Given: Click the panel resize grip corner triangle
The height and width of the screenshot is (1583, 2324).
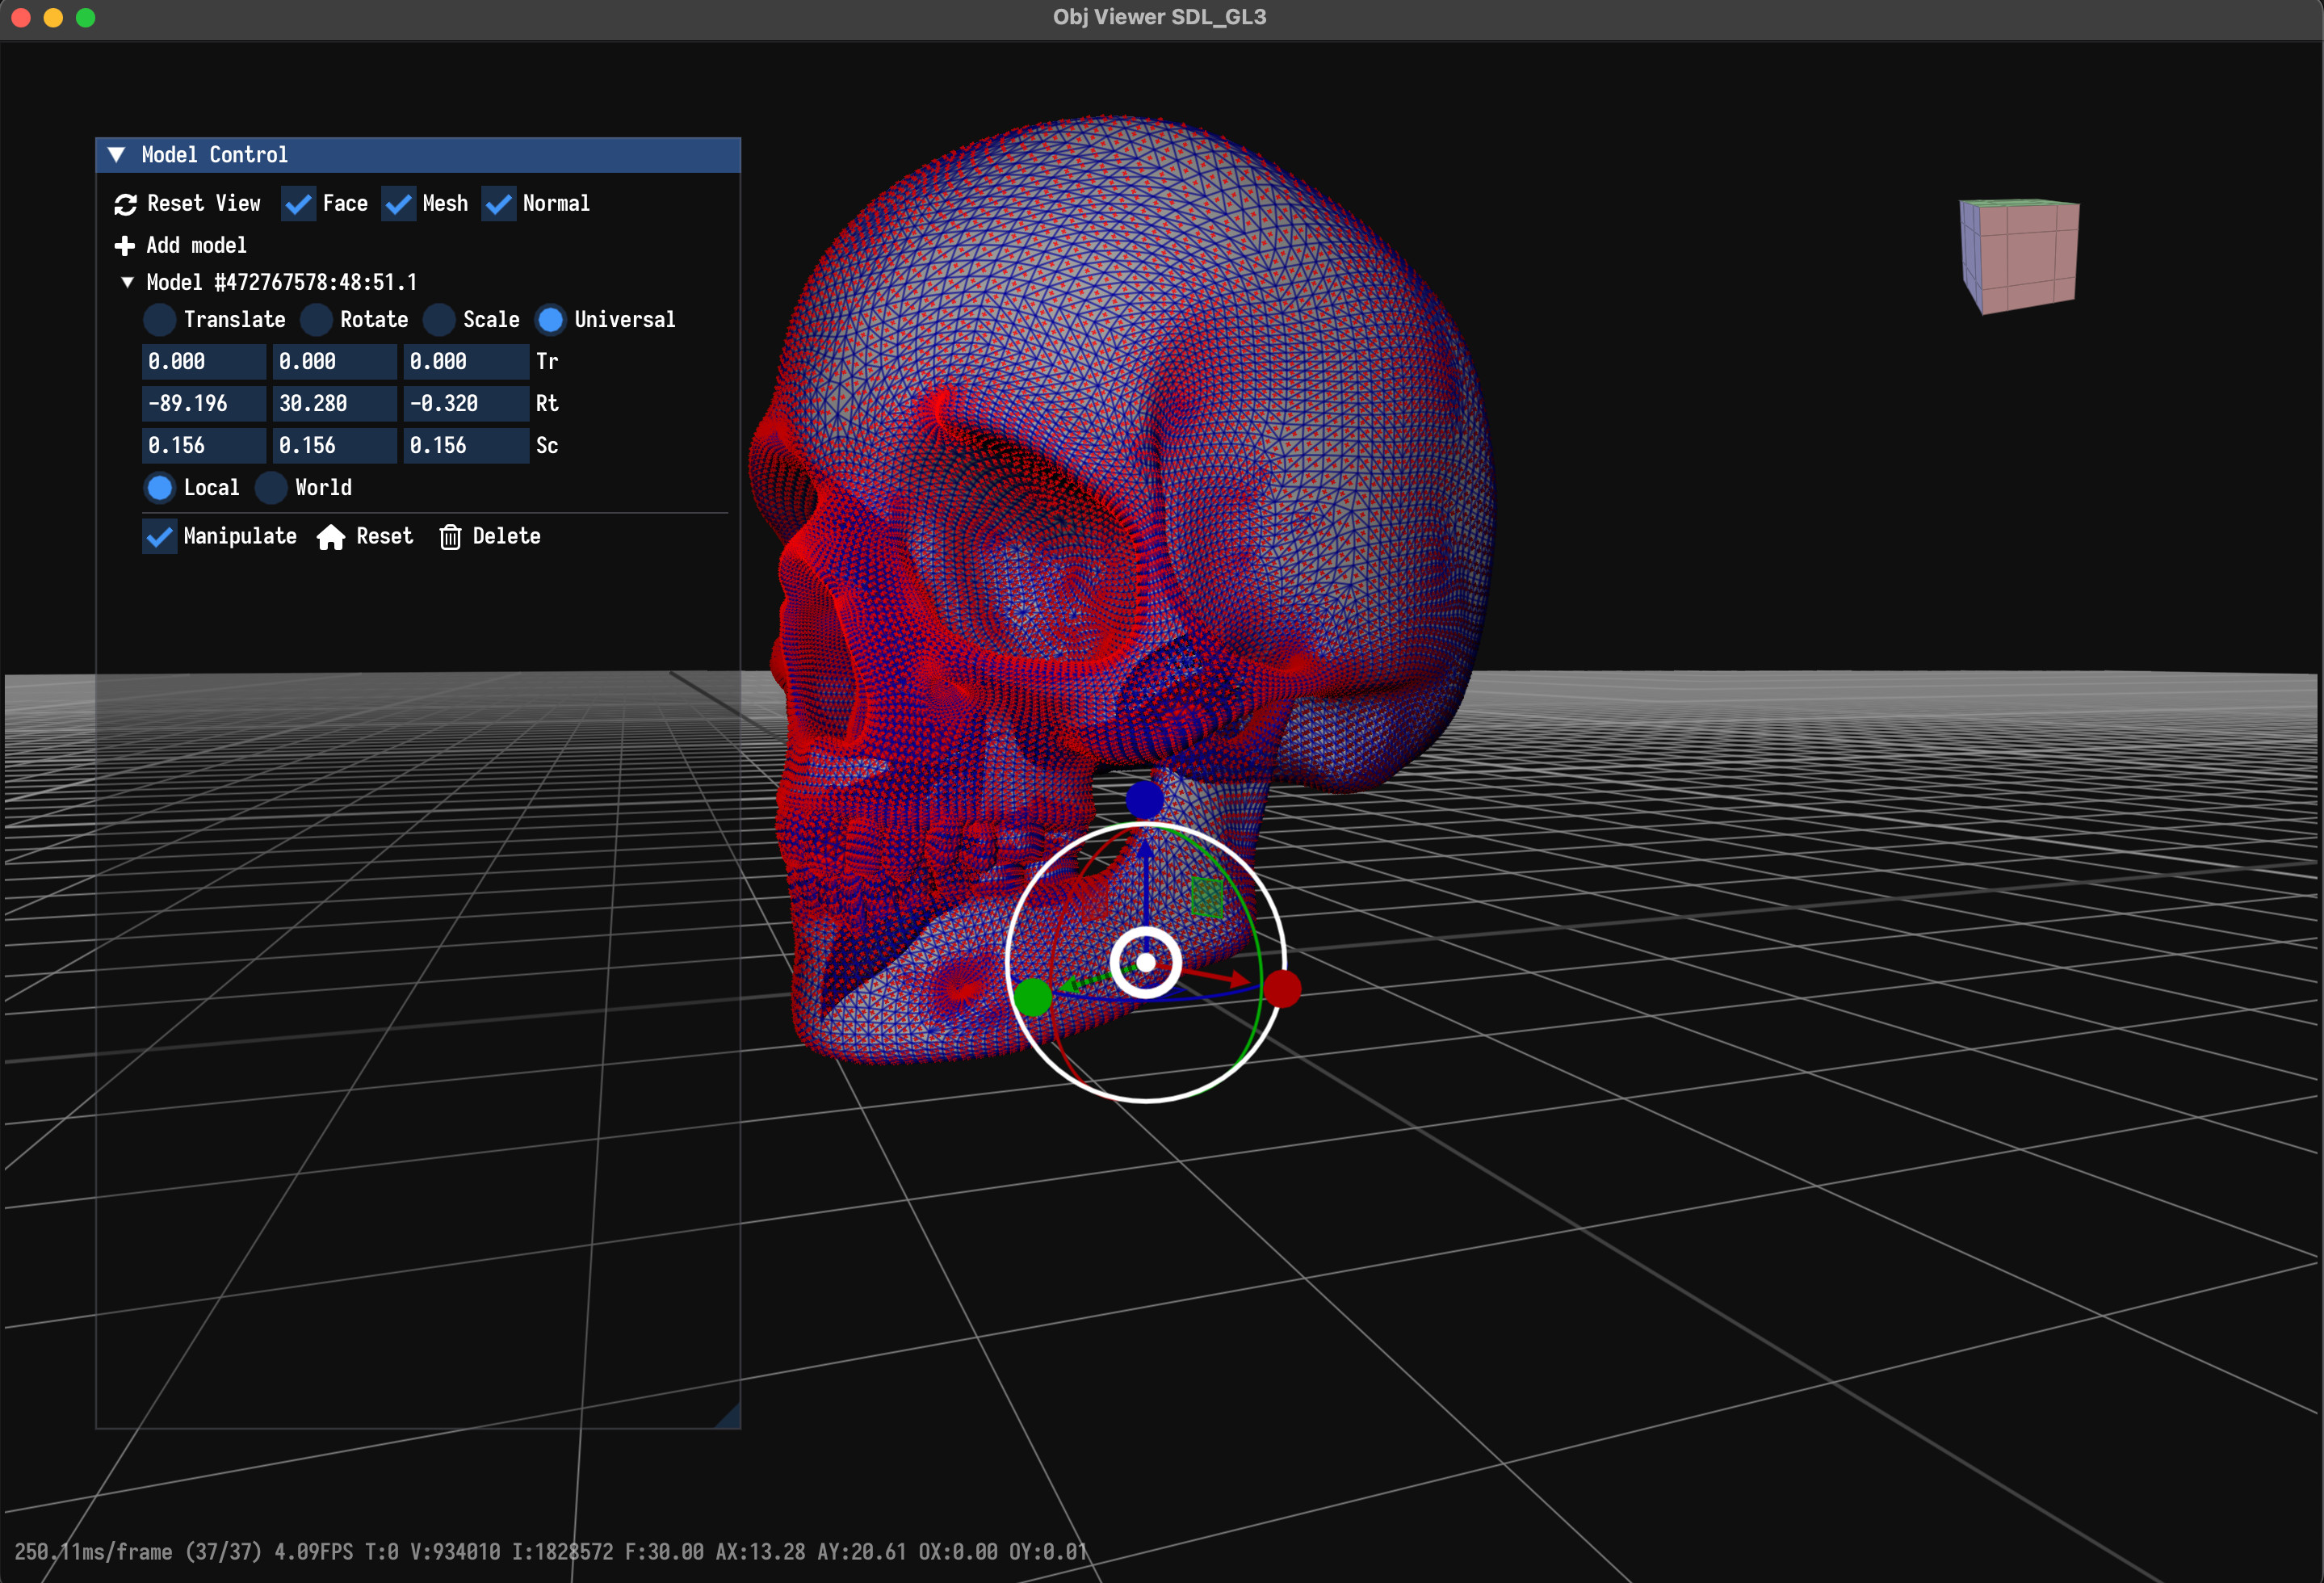Looking at the screenshot, I should tap(728, 1415).
